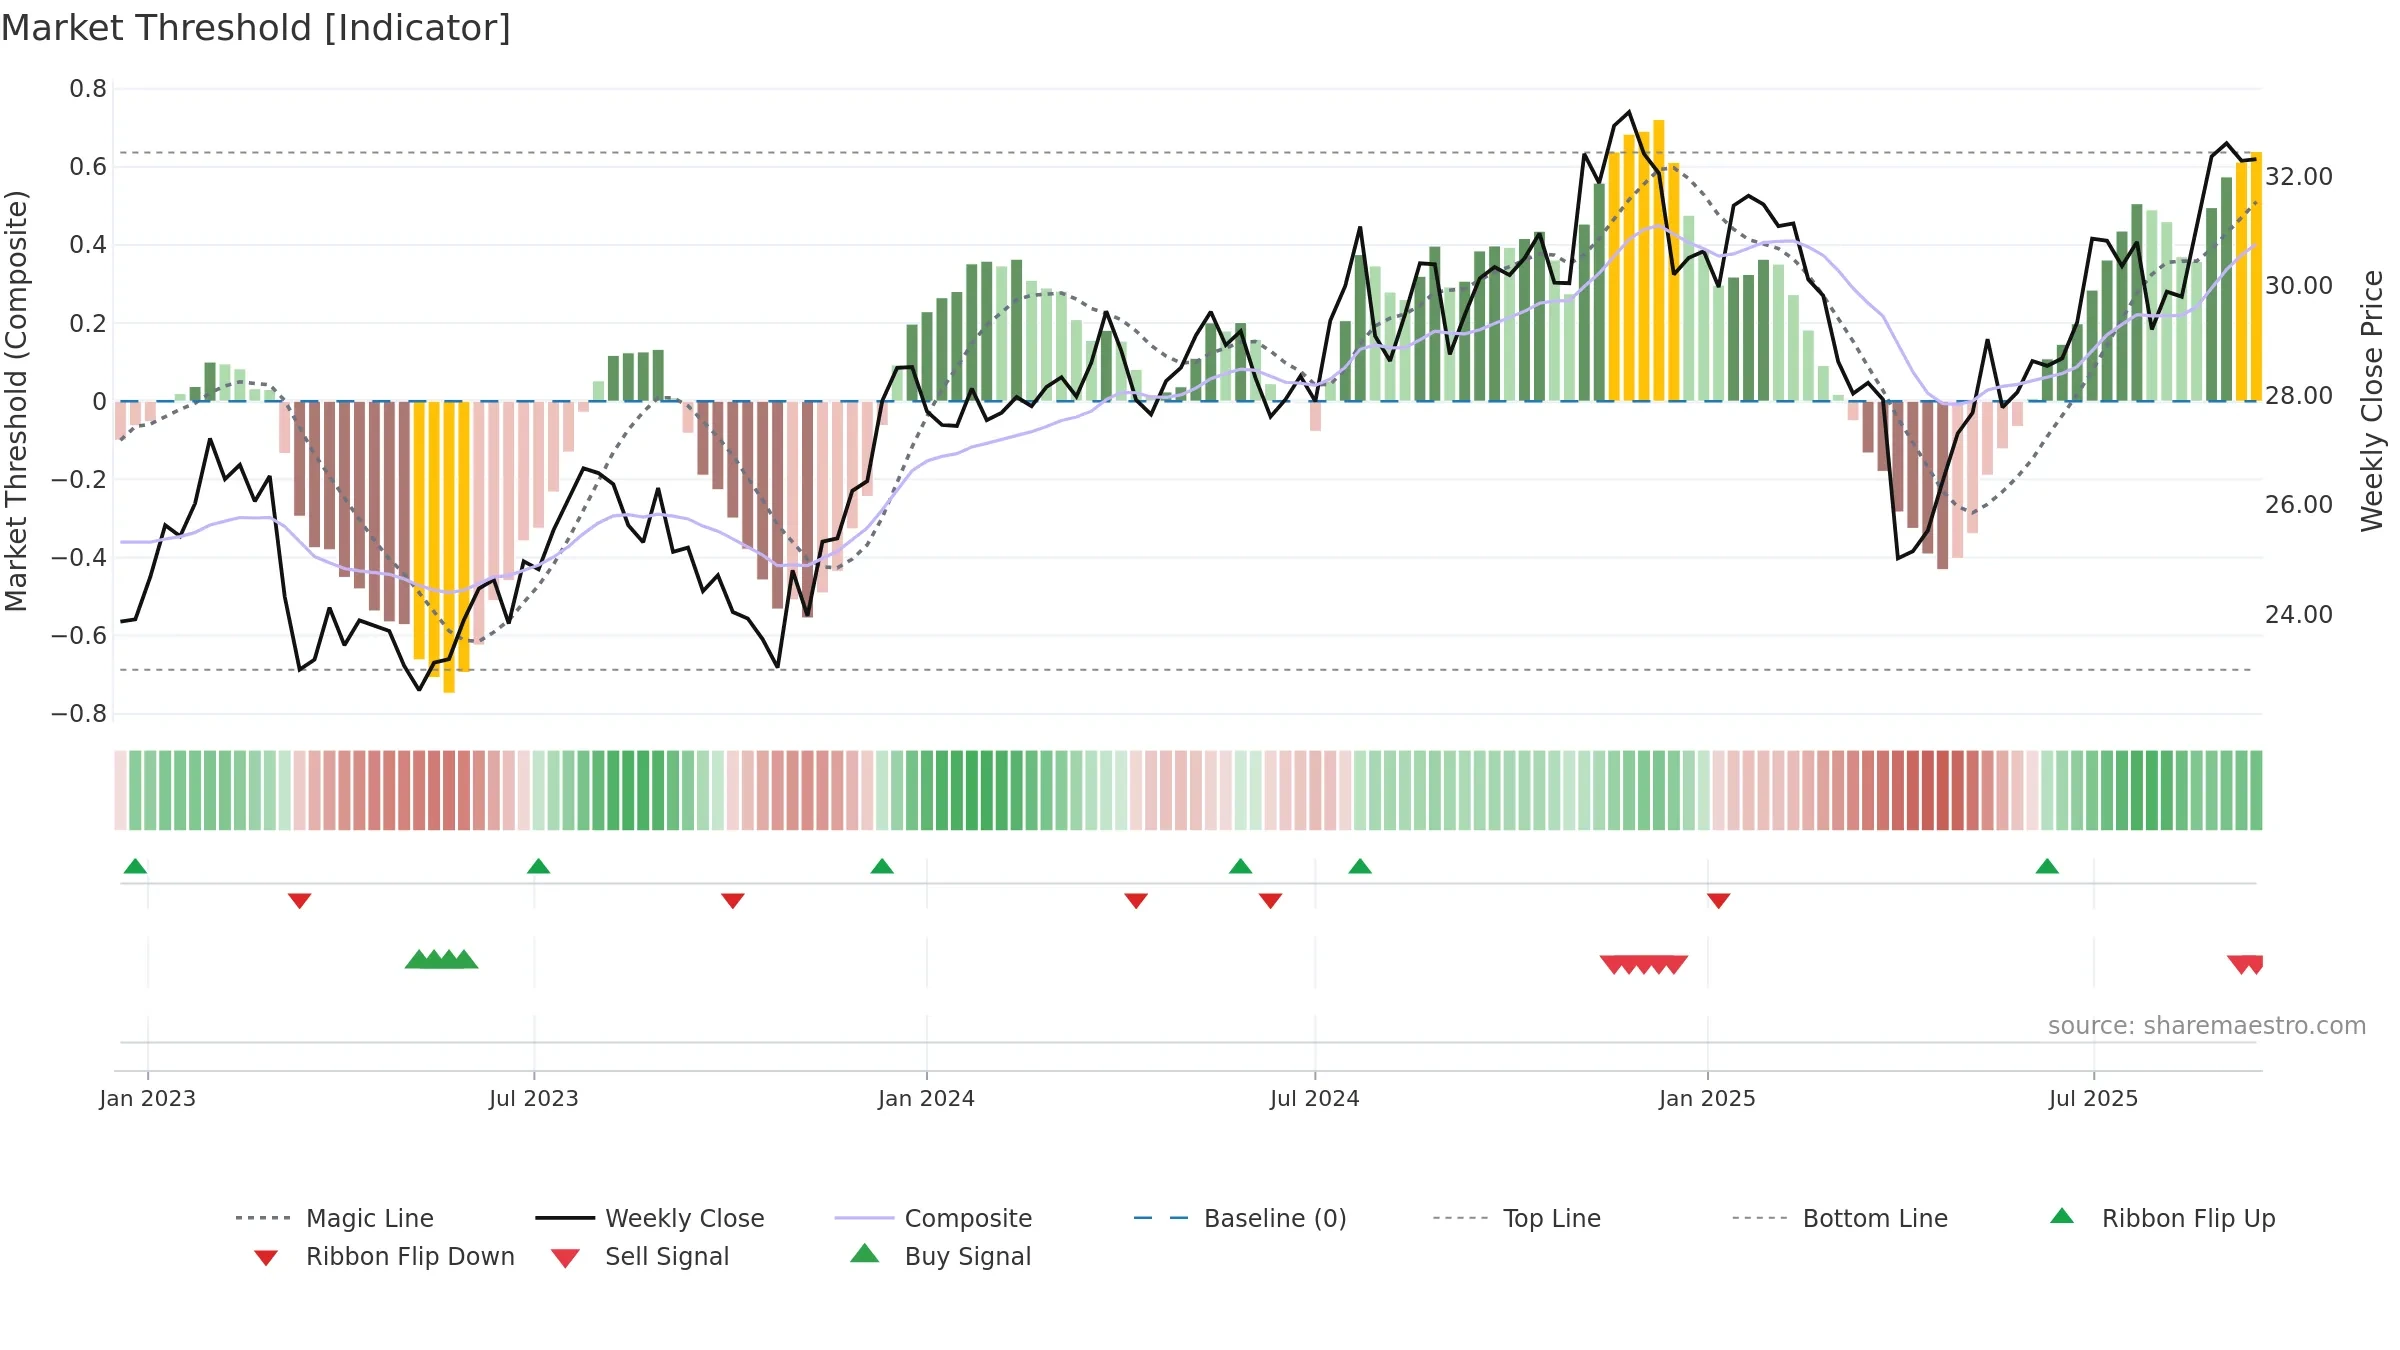This screenshot has height=1350, width=2400.
Task: Toggle the Buy Signal legend entry
Action: click(x=940, y=1256)
